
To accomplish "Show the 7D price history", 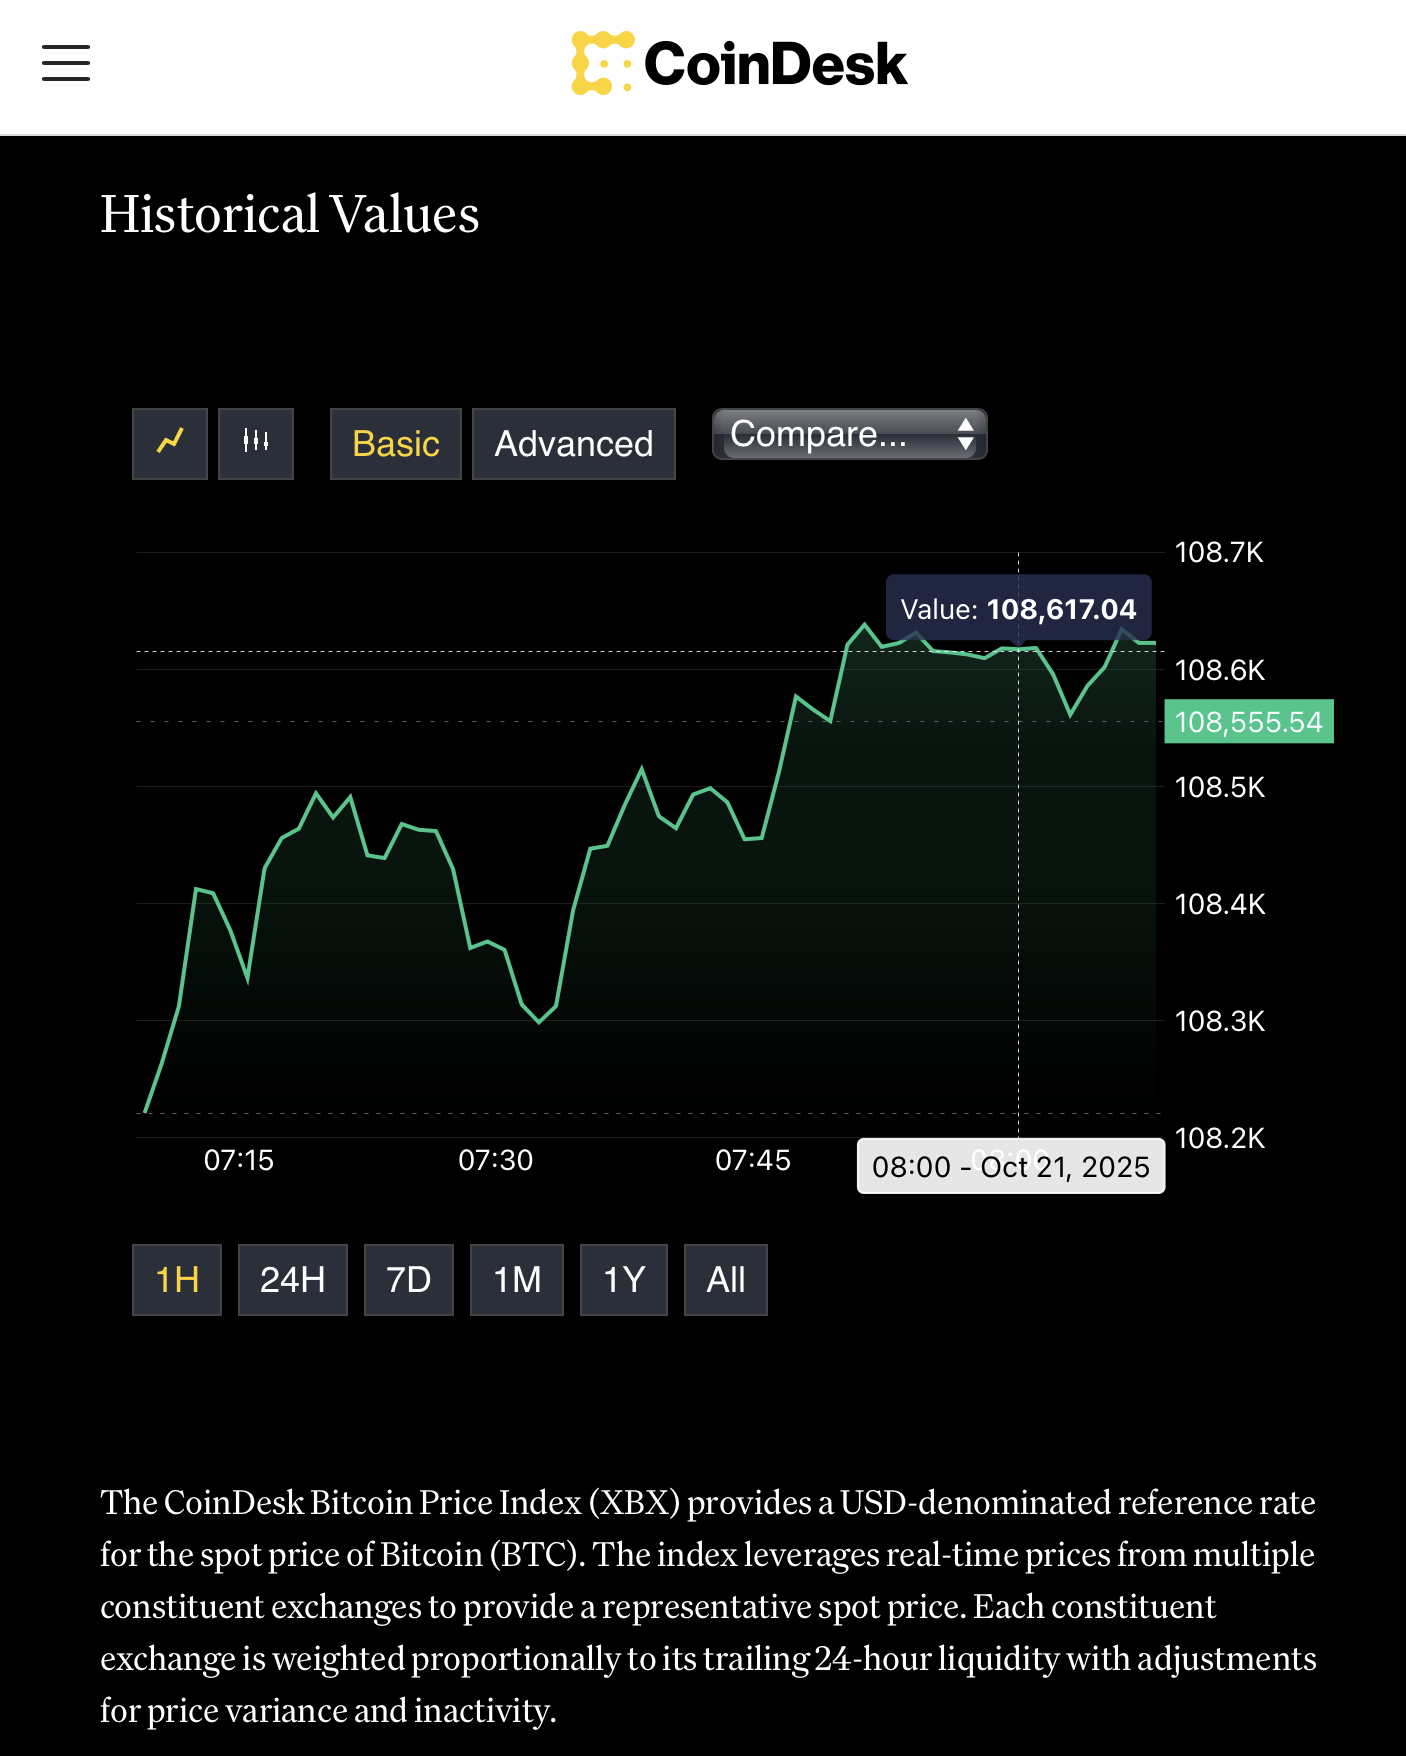I will (x=409, y=1280).
